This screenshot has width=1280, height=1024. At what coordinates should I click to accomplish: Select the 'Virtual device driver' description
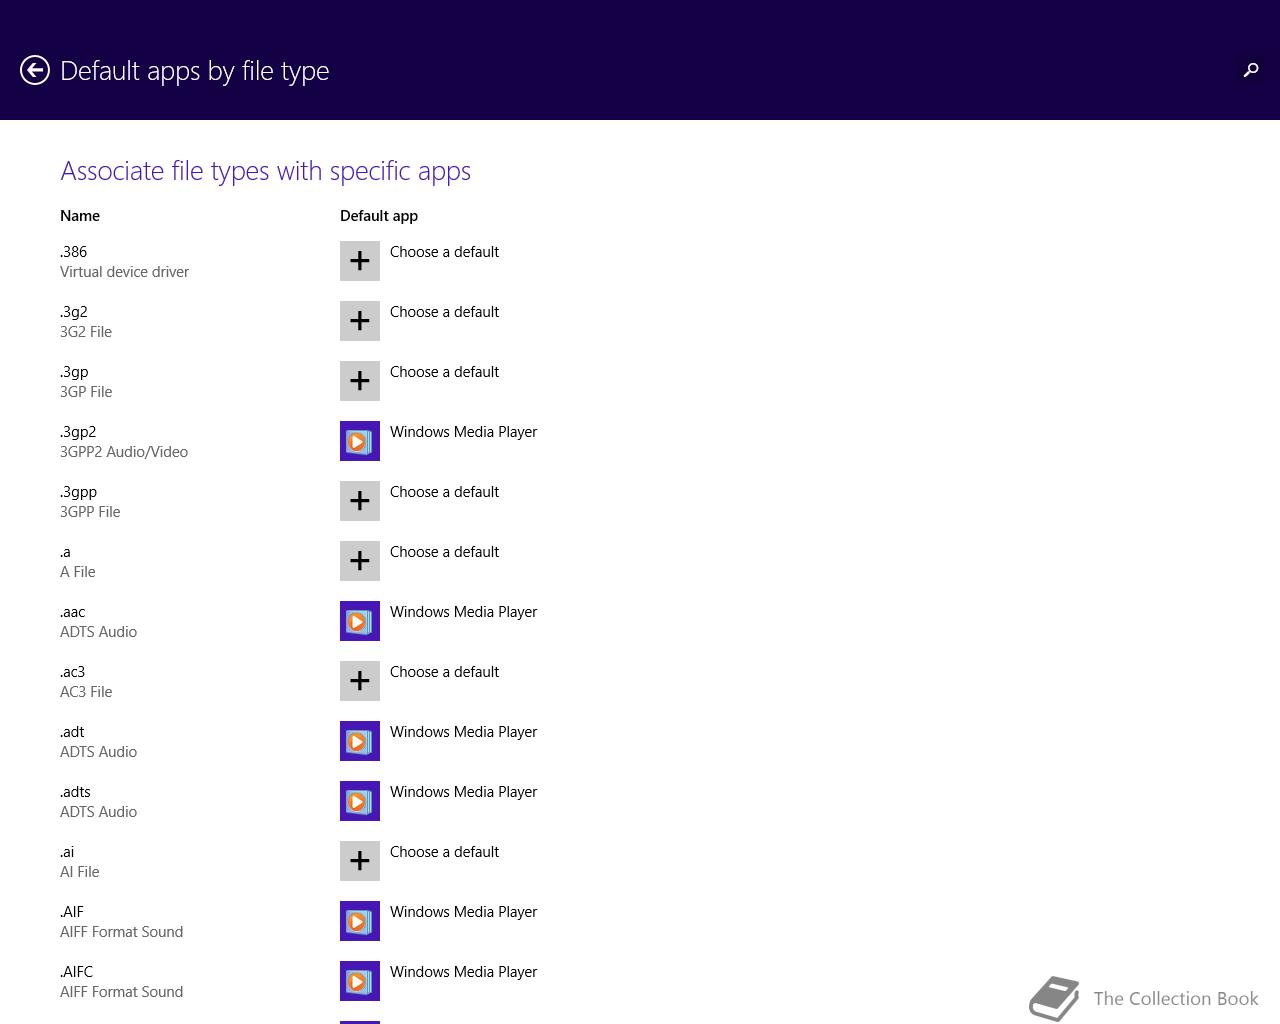124,272
